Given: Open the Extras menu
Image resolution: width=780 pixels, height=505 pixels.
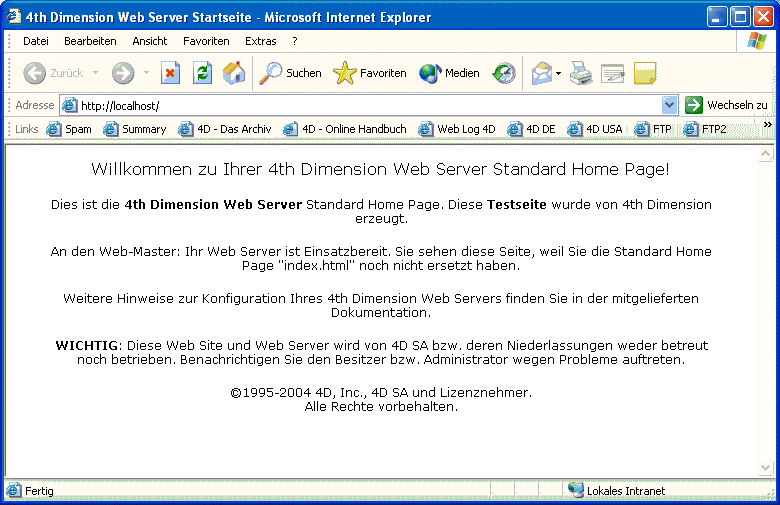Looking at the screenshot, I should (260, 41).
